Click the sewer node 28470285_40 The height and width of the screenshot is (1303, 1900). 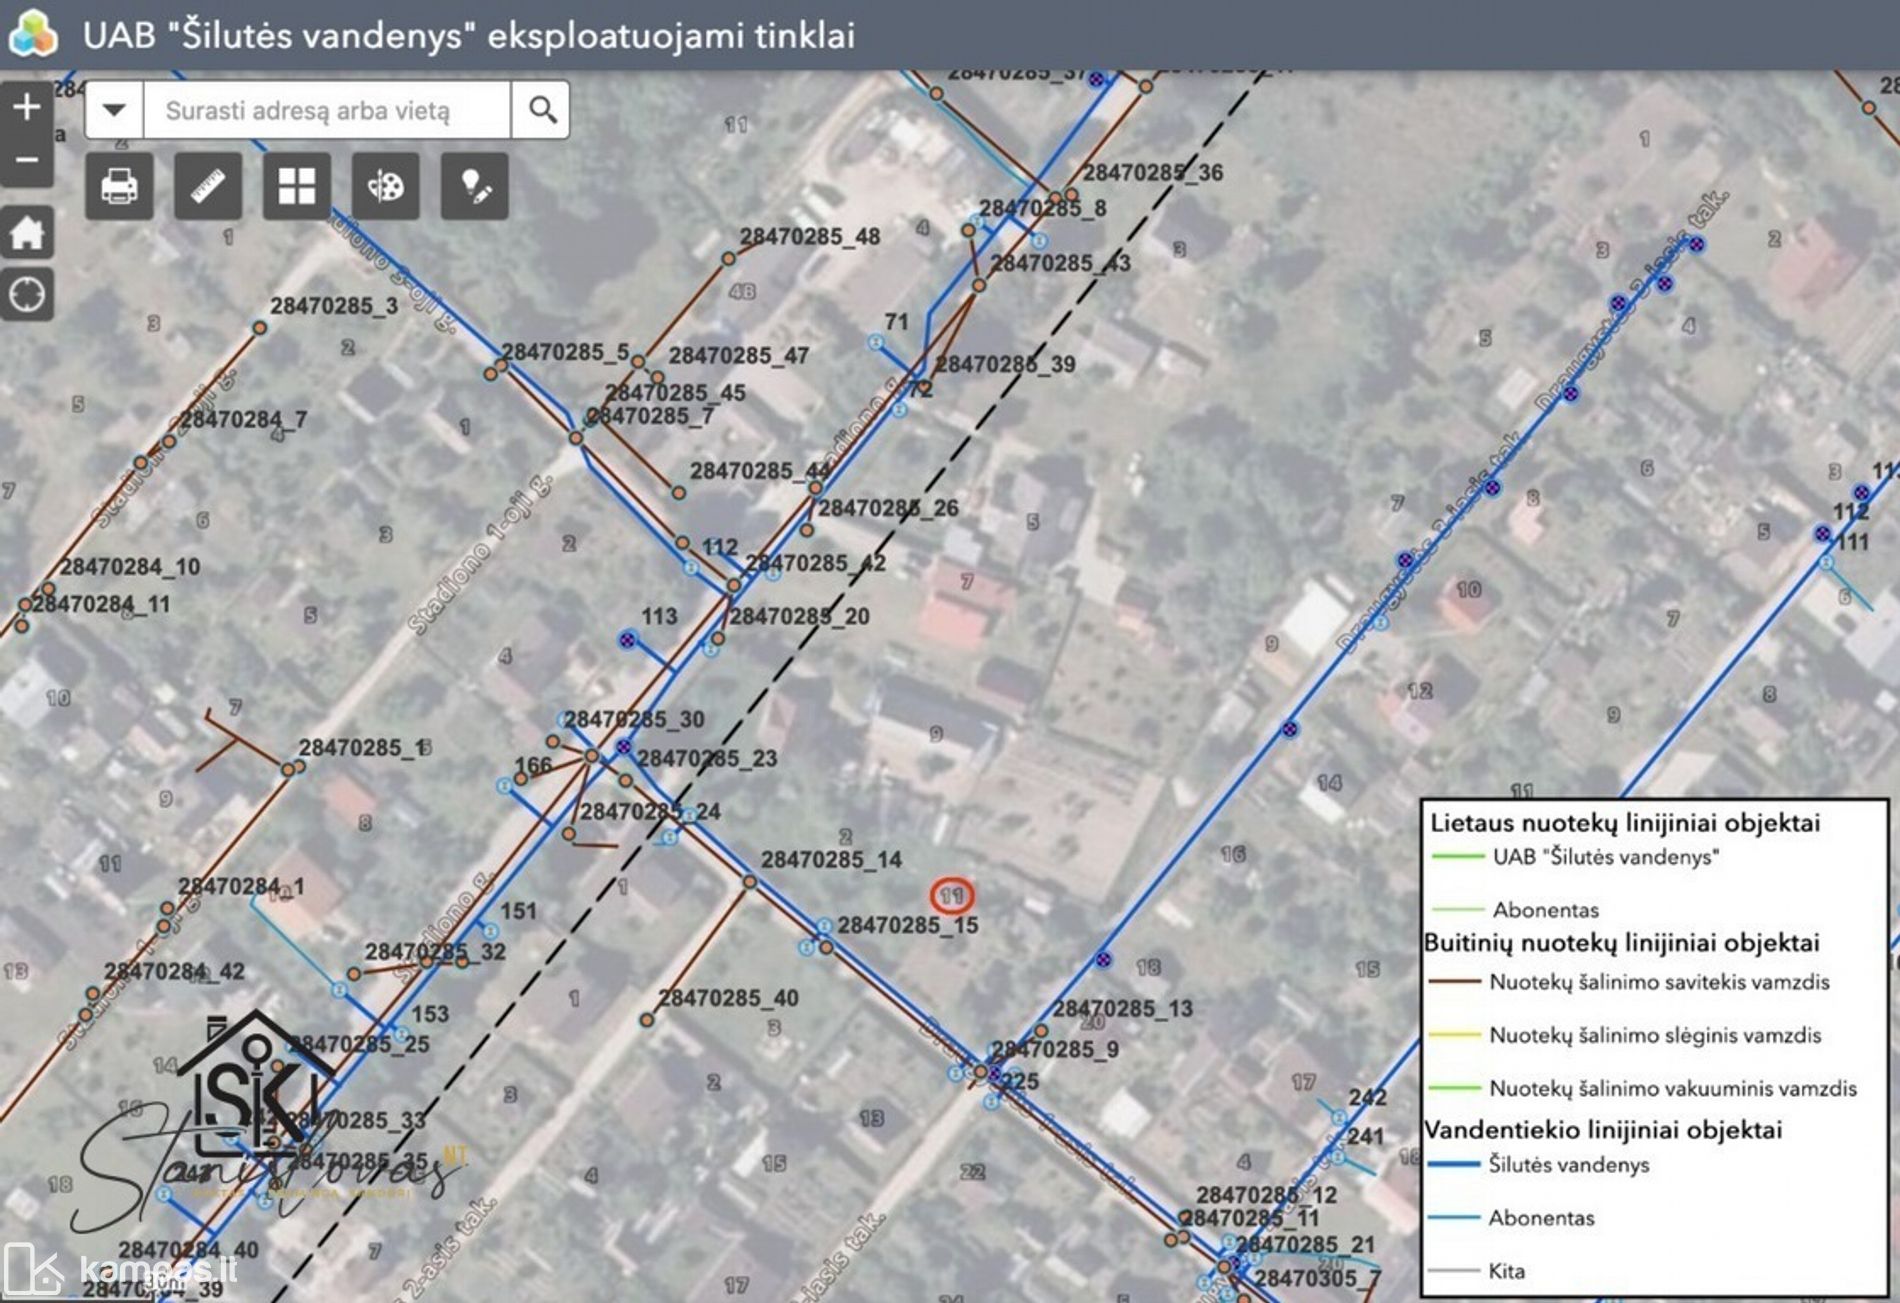tap(647, 1020)
